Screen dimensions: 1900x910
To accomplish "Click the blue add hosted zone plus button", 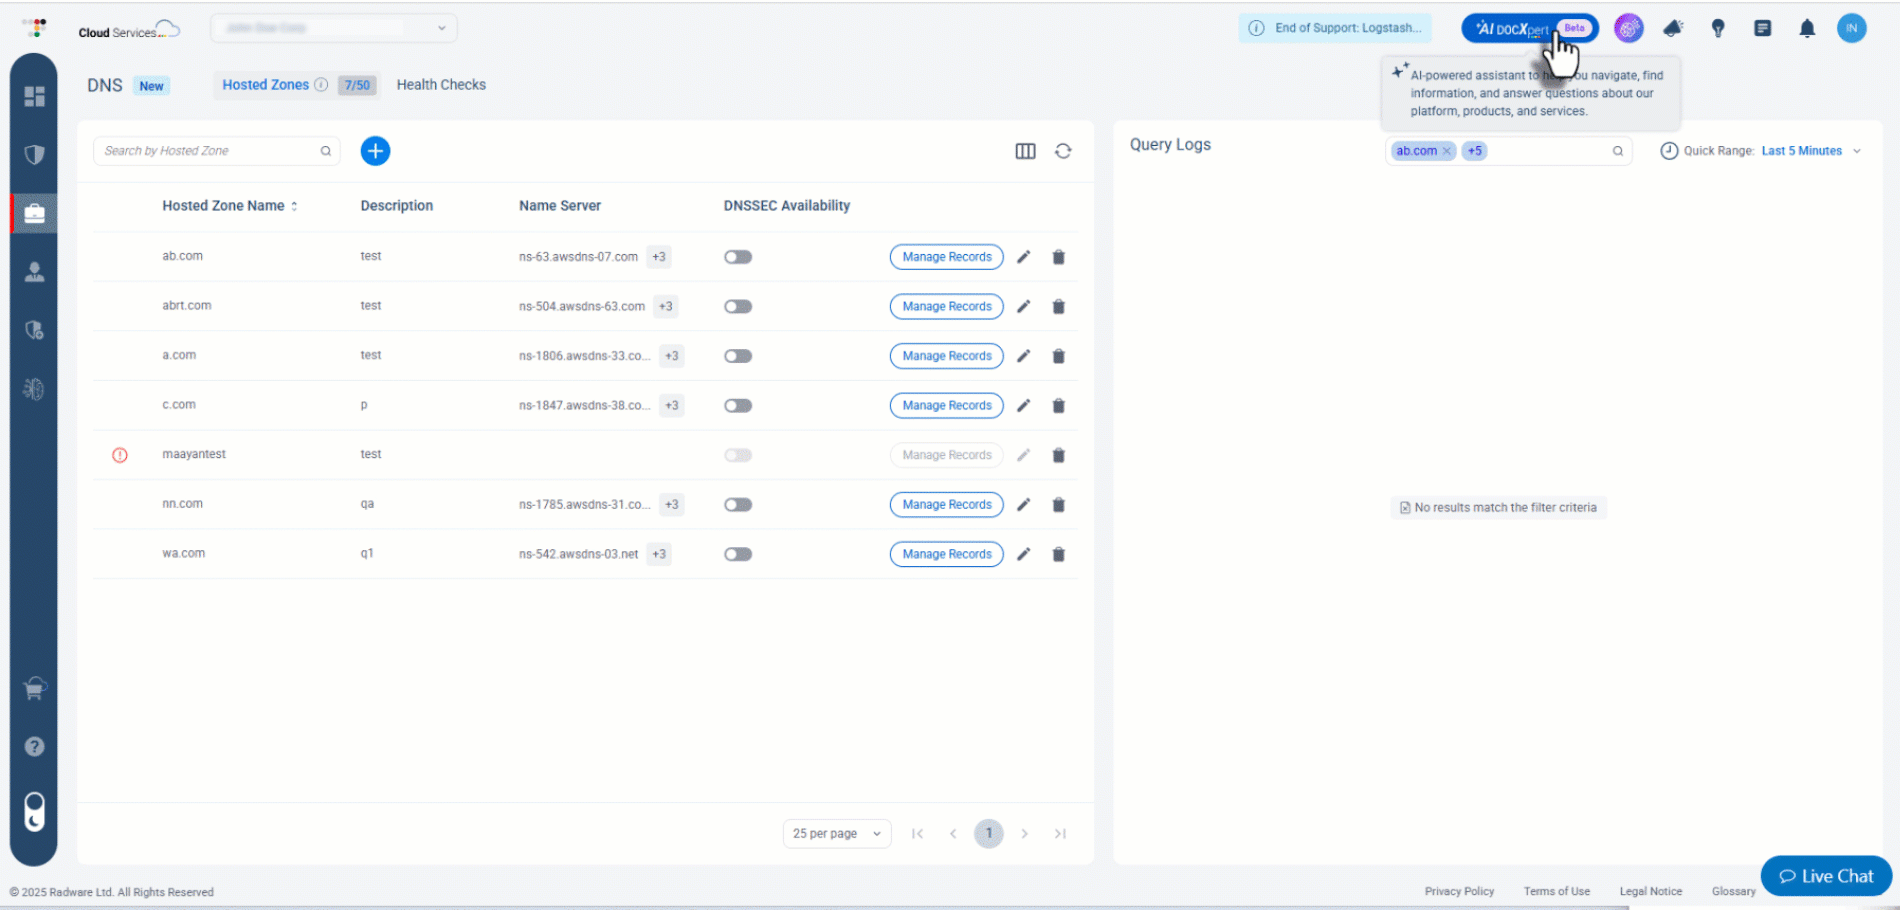I will [375, 151].
